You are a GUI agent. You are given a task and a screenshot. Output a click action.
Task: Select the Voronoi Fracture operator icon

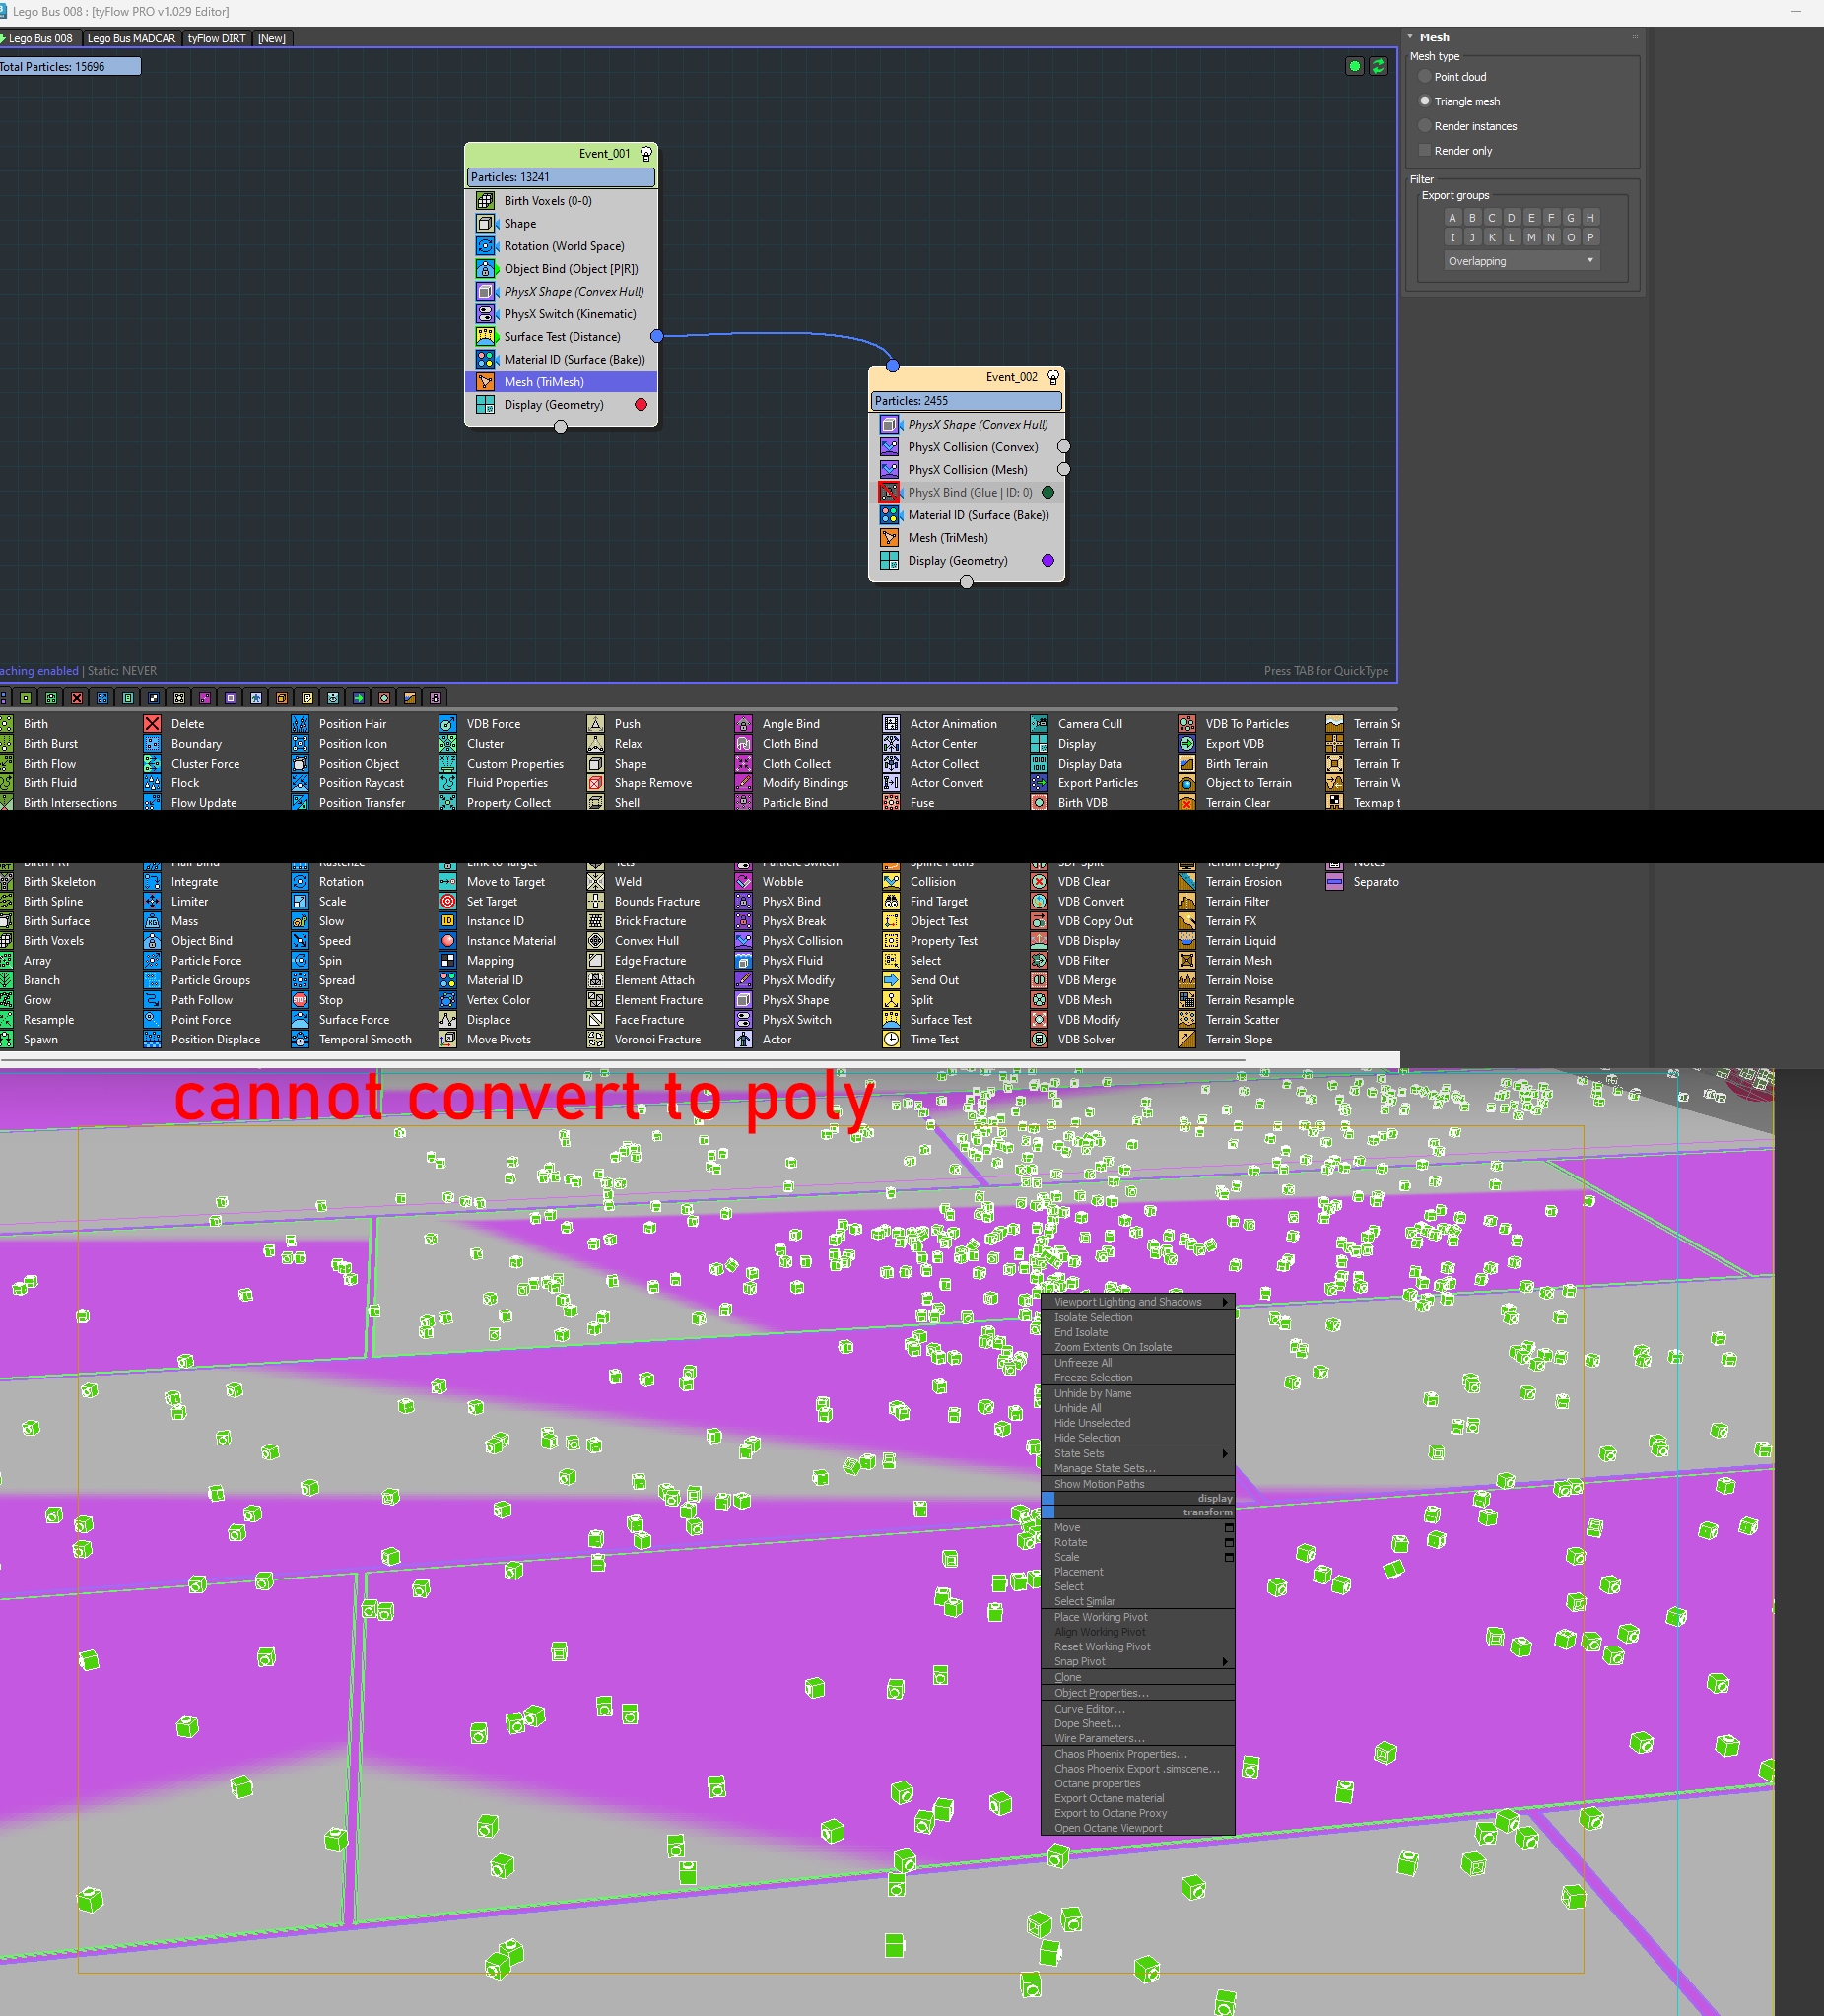[x=596, y=1040]
